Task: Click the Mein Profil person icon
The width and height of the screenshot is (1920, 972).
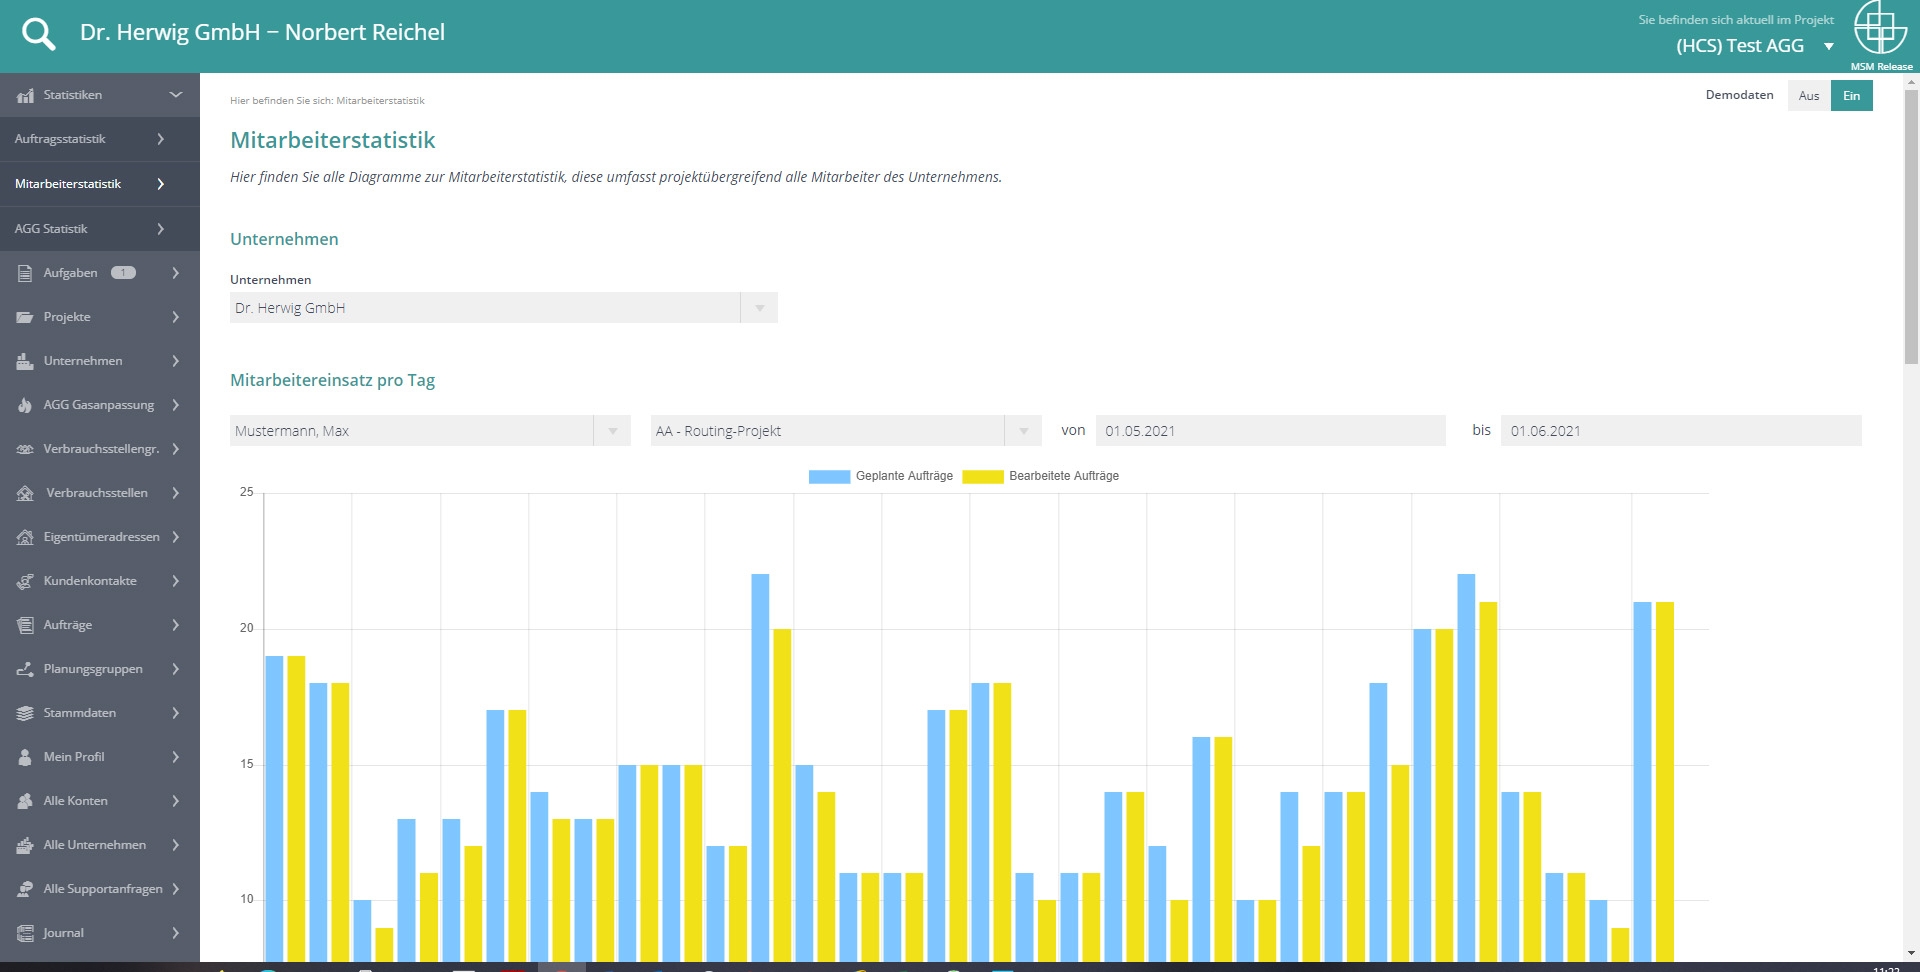Action: [25, 757]
